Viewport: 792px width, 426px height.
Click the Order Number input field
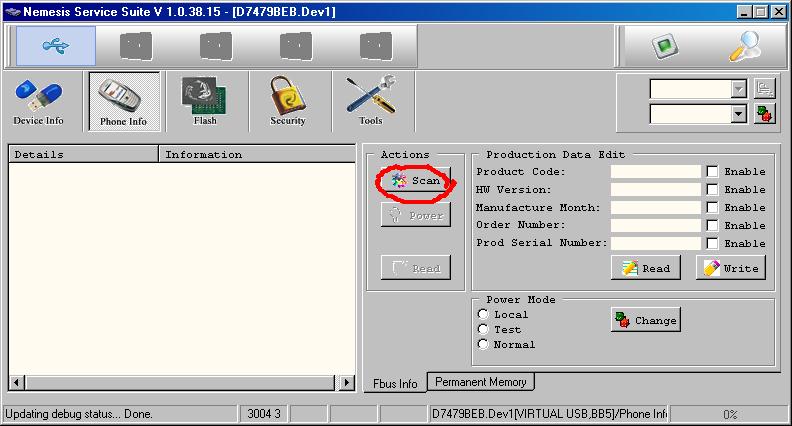tap(655, 225)
